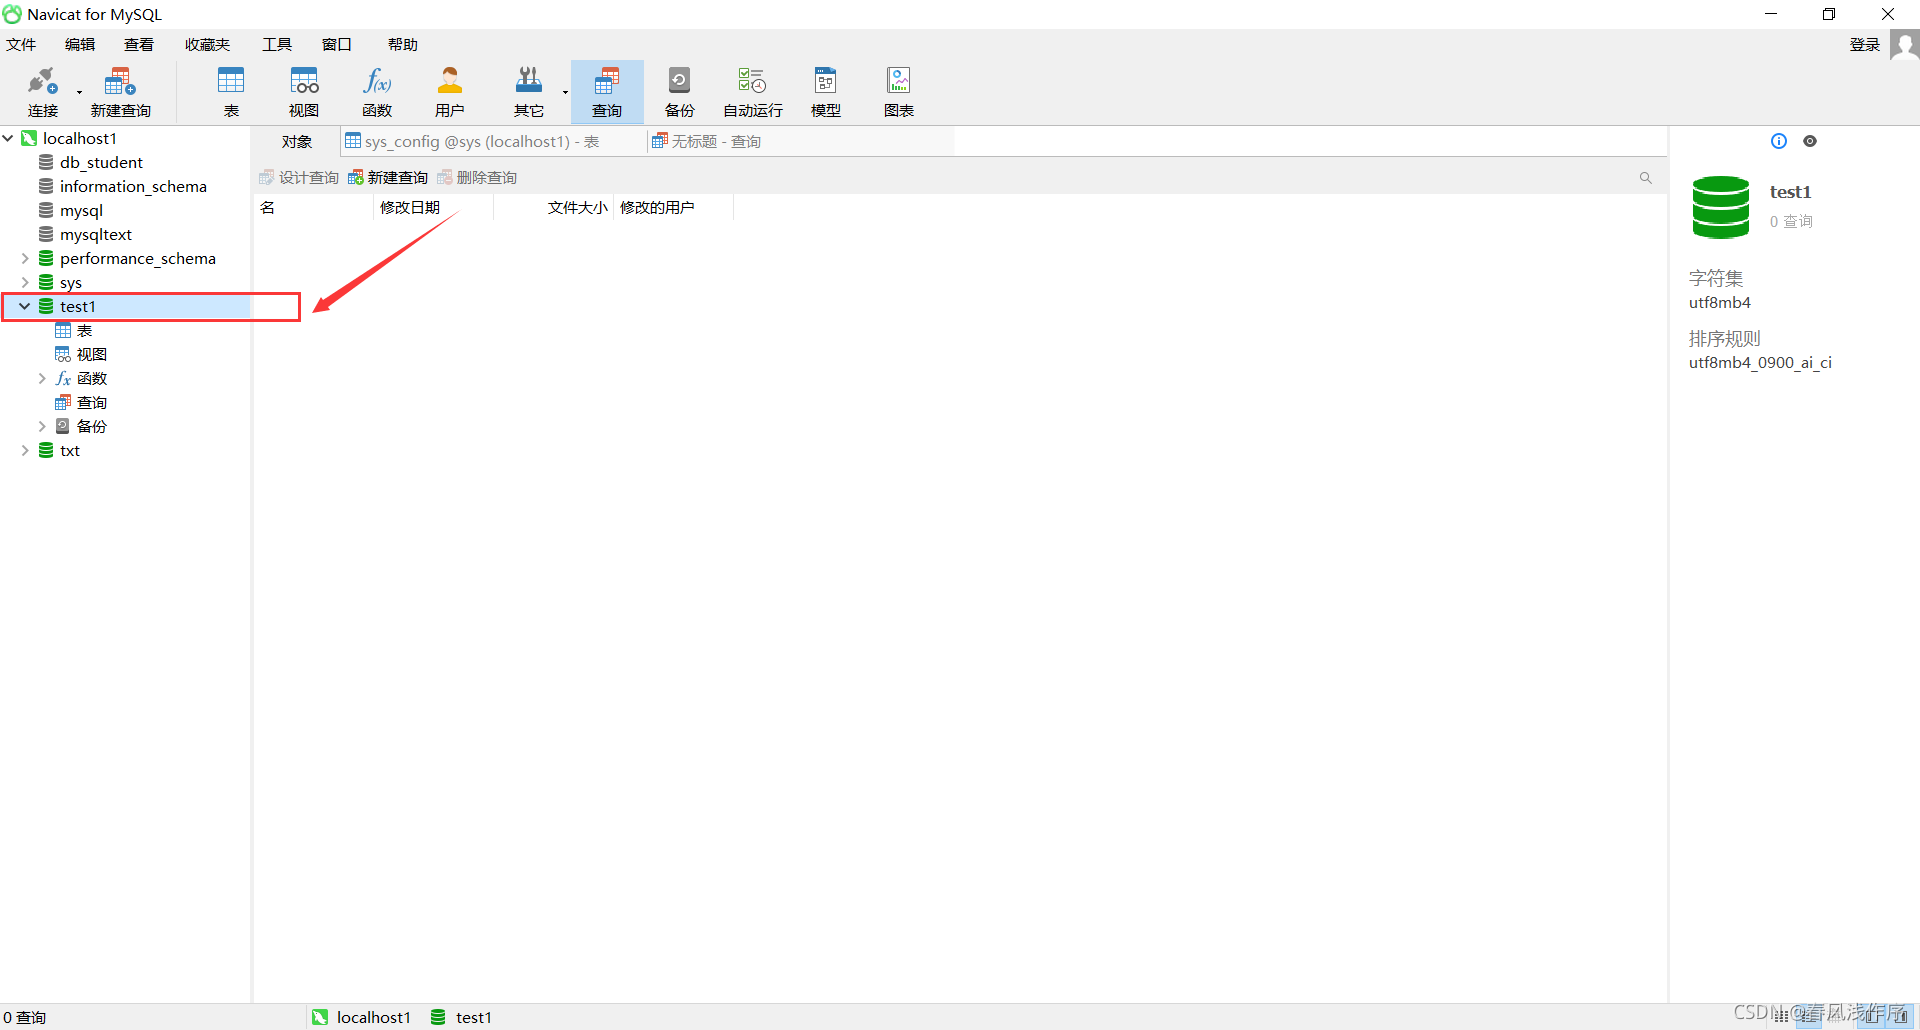Viewport: 1920px width, 1030px height.
Task: Open the 图表 chart toolbar icon
Action: point(898,92)
